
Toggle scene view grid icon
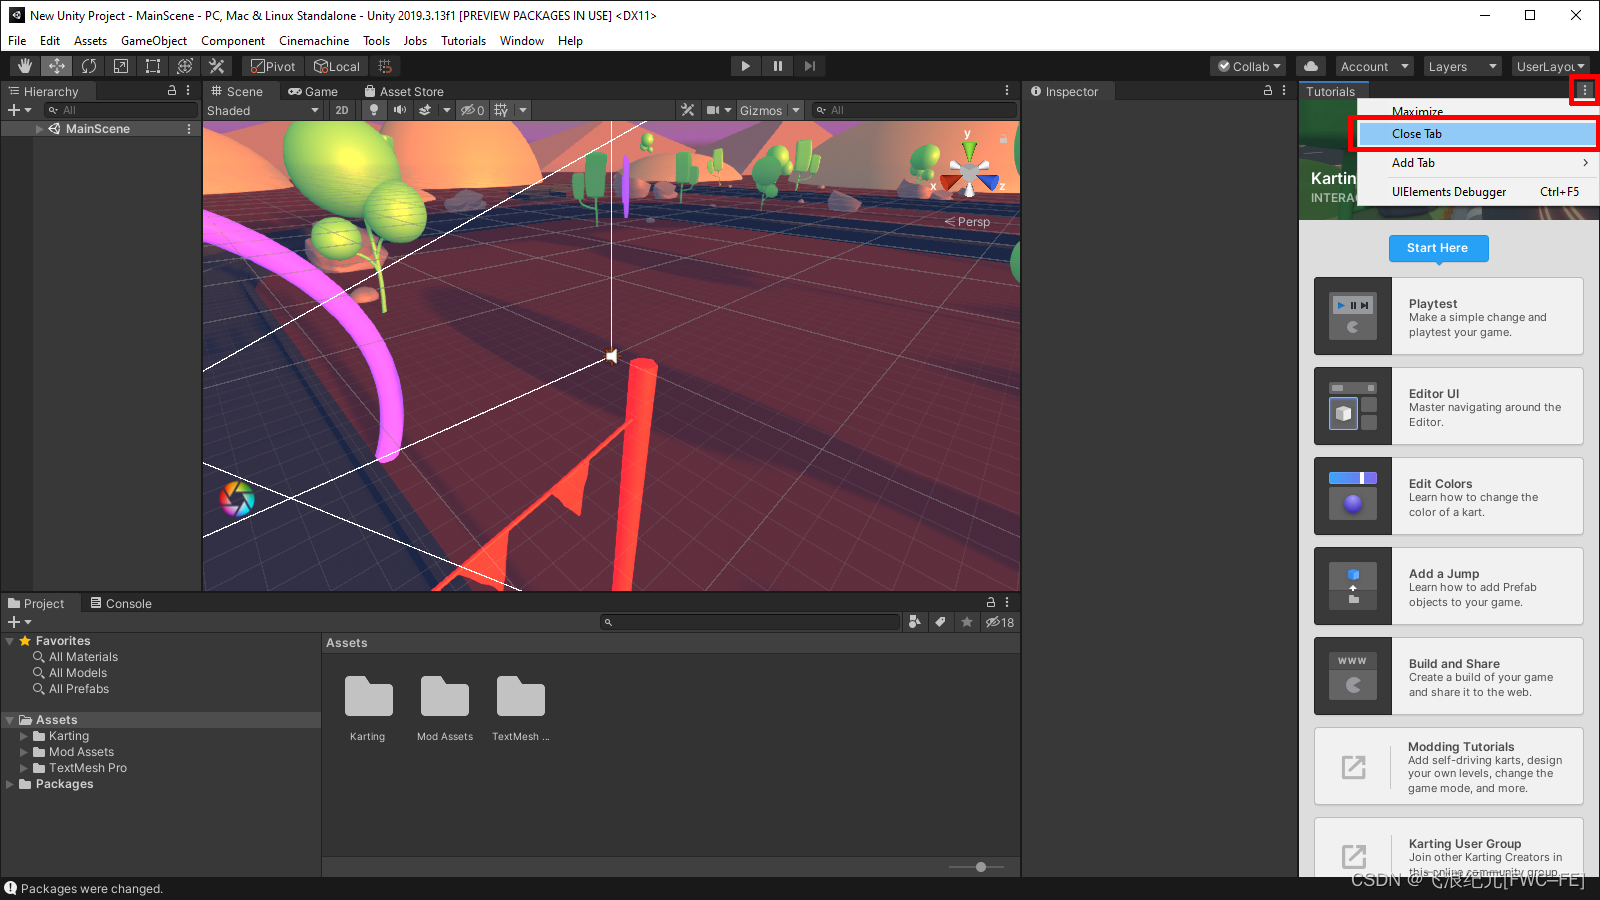501,110
